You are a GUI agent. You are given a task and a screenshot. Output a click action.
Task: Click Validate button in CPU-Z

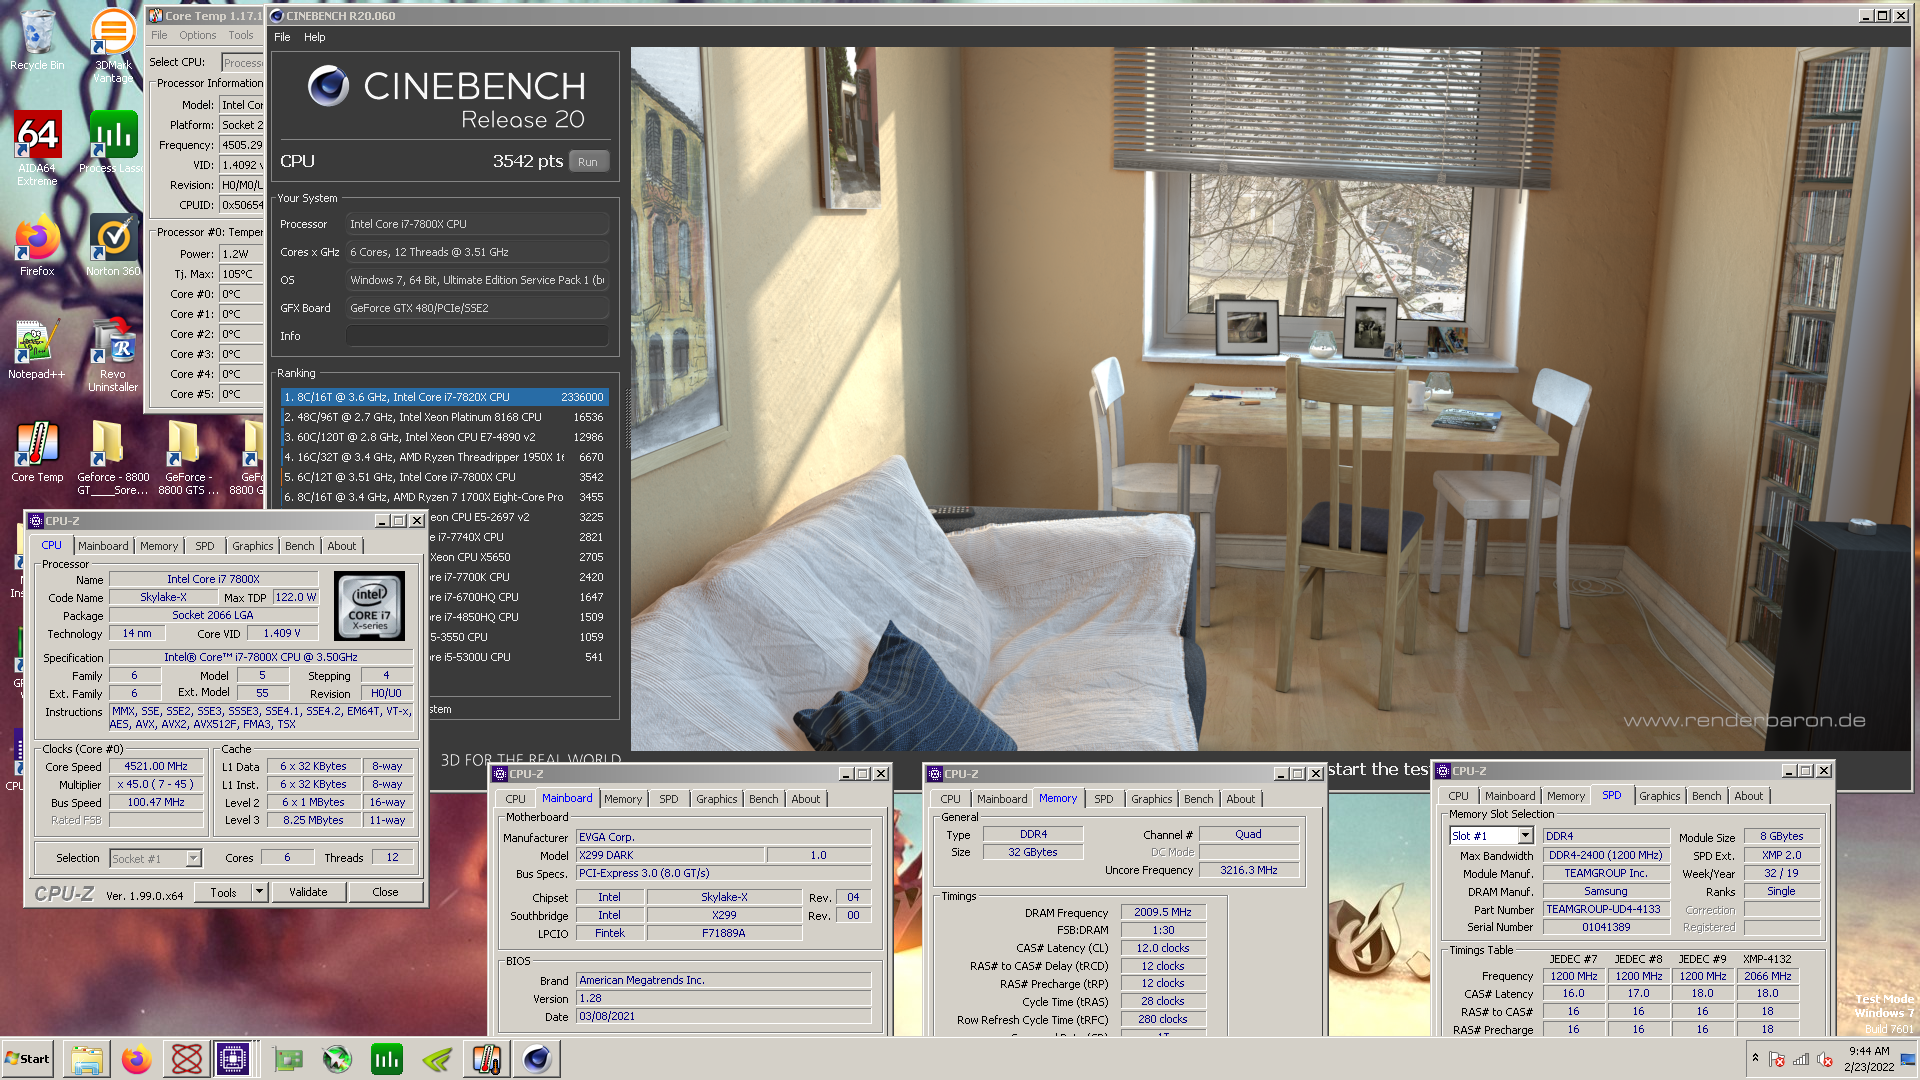(308, 892)
